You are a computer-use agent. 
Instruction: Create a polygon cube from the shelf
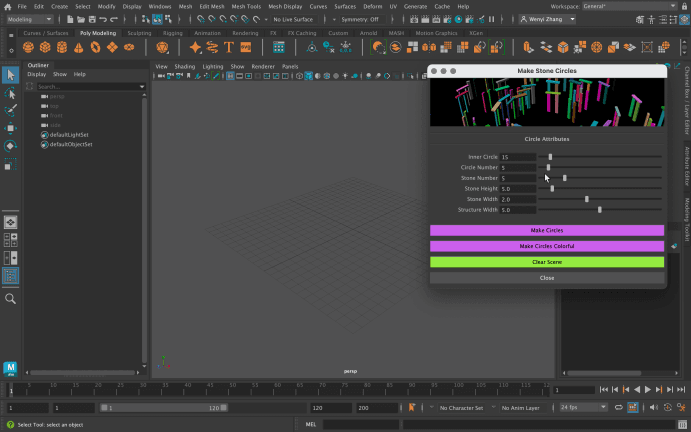pos(45,47)
